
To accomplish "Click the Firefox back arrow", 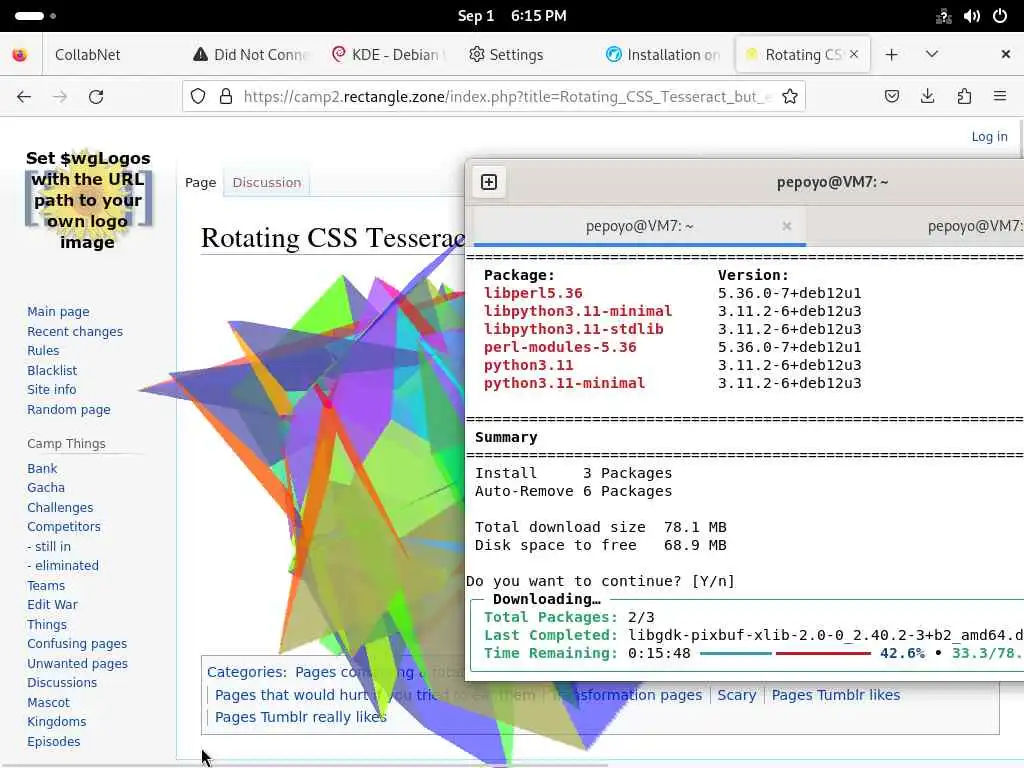I will point(24,97).
